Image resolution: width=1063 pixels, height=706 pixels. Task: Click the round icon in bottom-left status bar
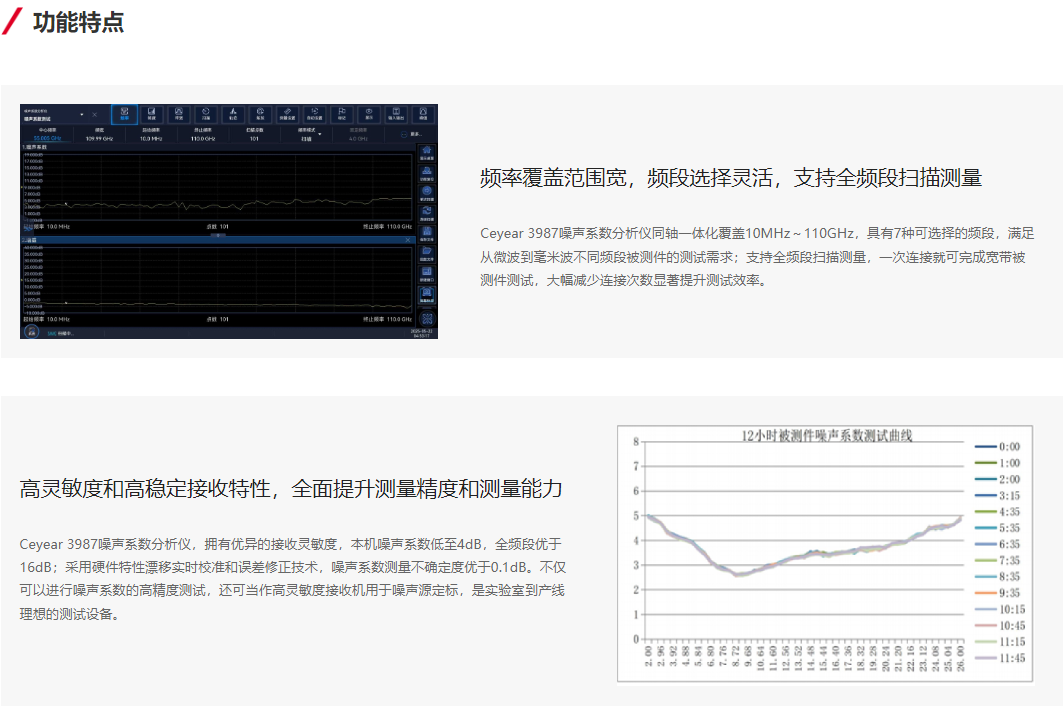point(31,331)
